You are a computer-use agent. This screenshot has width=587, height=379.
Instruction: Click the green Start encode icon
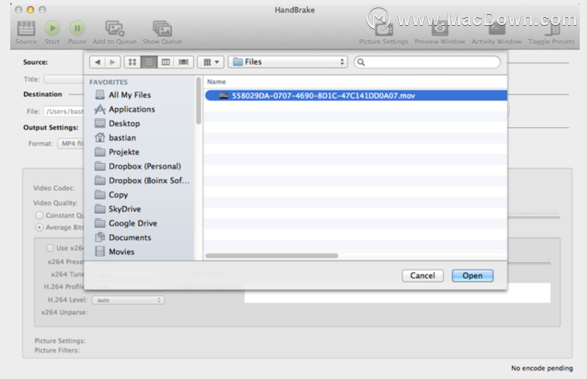(52, 28)
